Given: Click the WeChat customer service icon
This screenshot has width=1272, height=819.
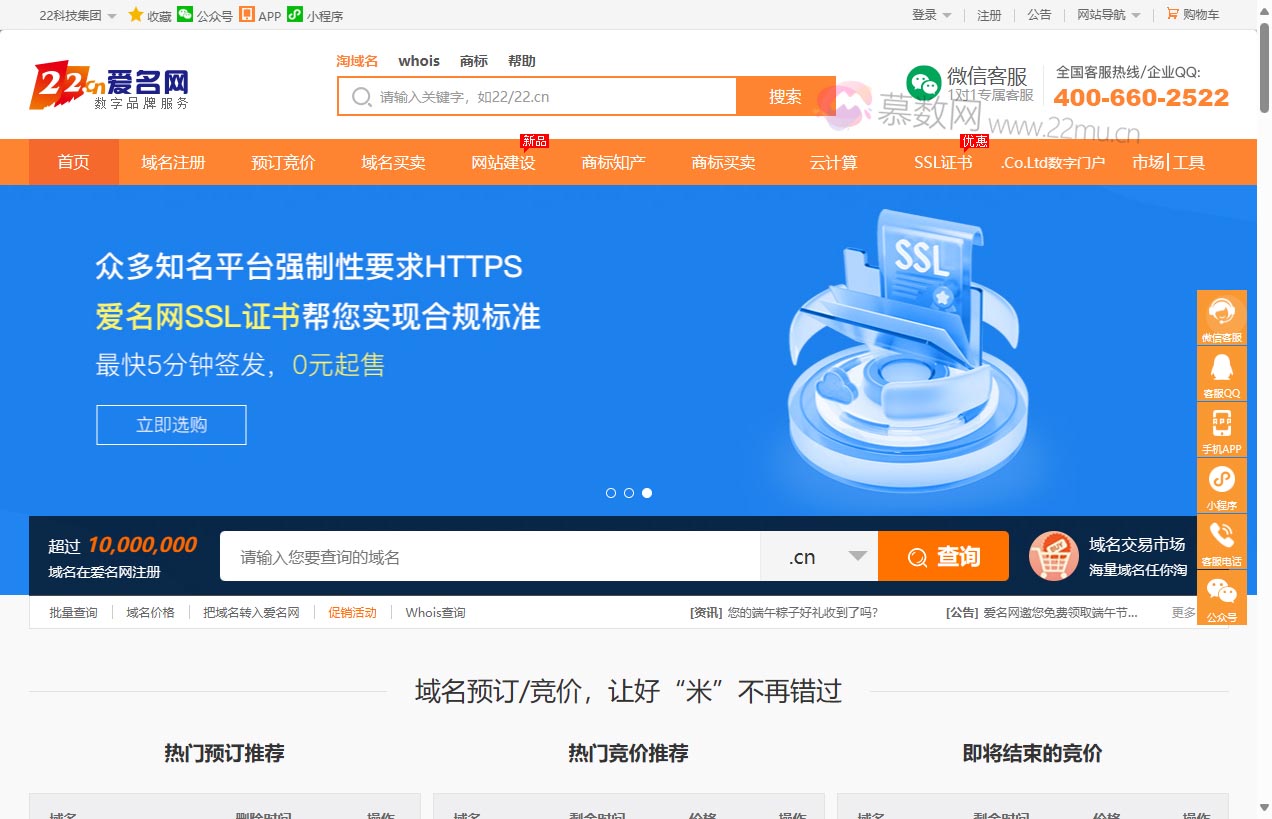Looking at the screenshot, I should pyautogui.click(x=922, y=82).
